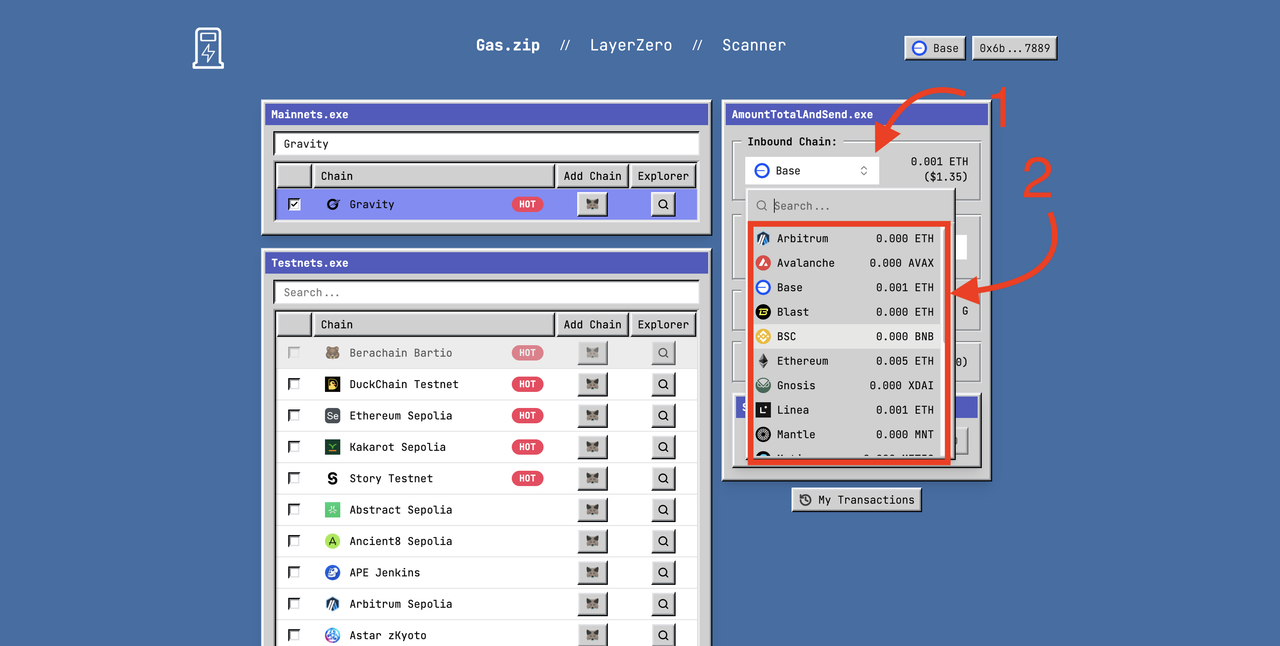This screenshot has height=646, width=1280.
Task: Click the Mainnets search field containing Gravity
Action: click(x=486, y=144)
